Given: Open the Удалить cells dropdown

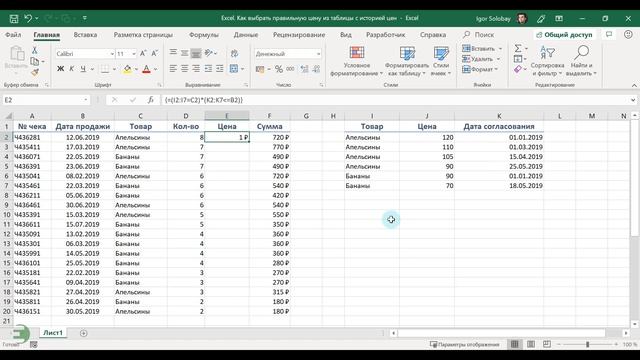Looking at the screenshot, I should [481, 59].
